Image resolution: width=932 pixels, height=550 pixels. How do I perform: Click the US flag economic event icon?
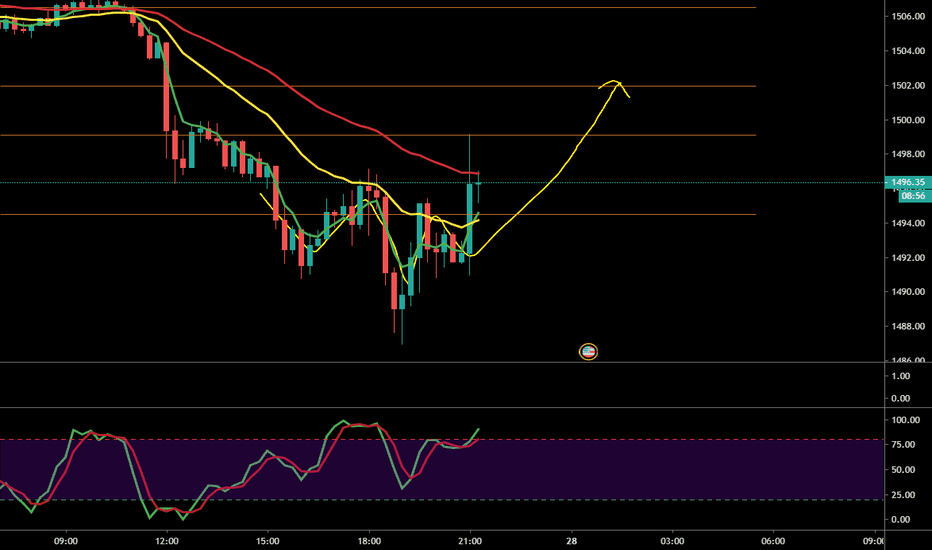pyautogui.click(x=588, y=352)
